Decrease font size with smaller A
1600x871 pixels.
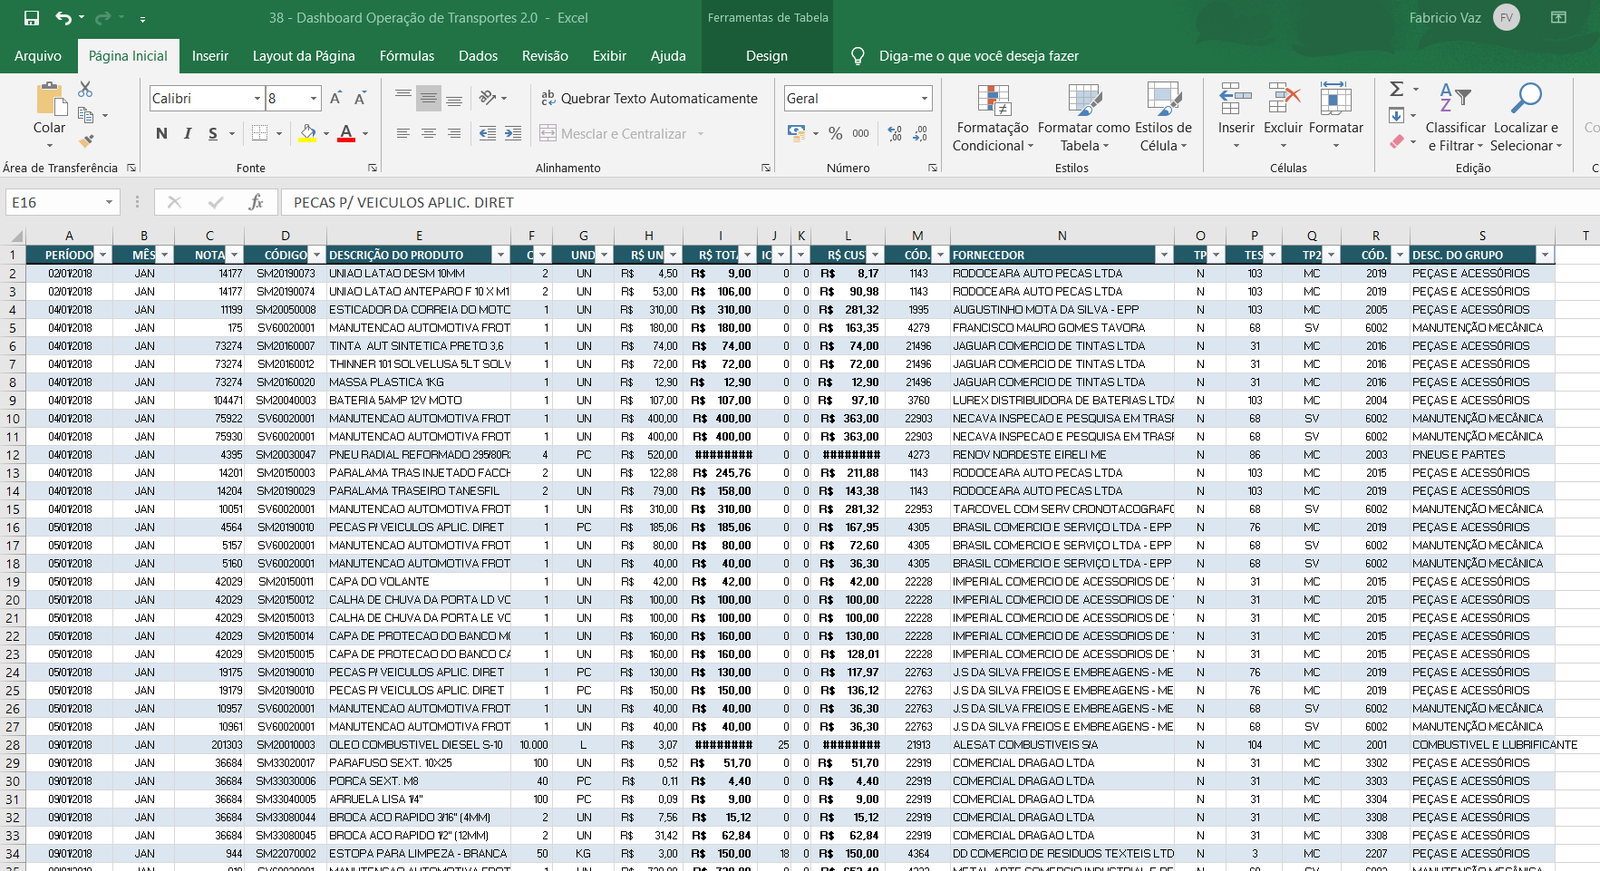tap(360, 98)
